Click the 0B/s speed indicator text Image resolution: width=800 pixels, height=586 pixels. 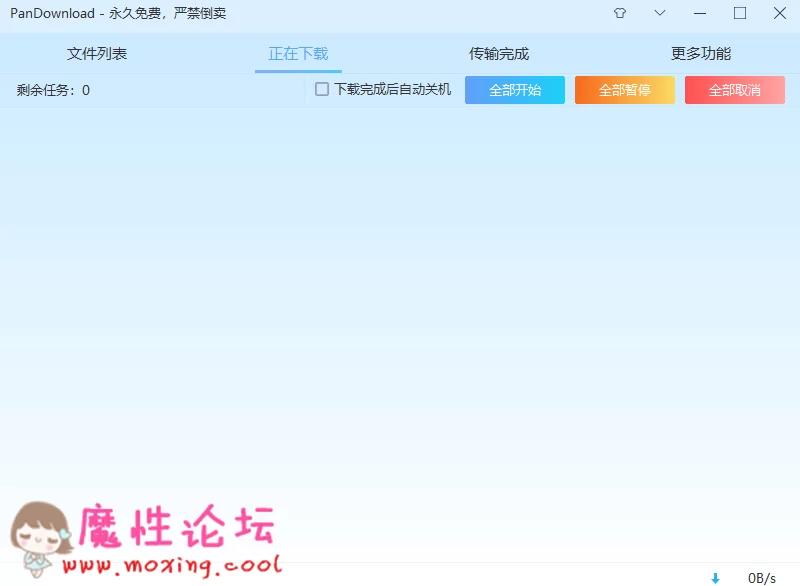762,578
